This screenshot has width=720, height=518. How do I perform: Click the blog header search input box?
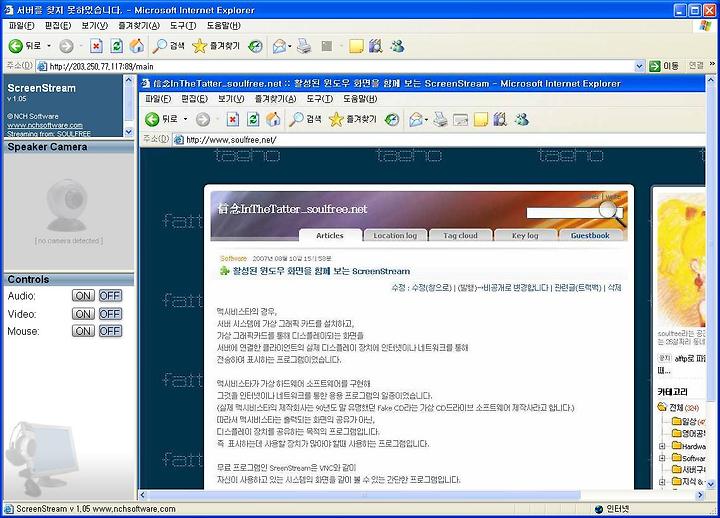pos(564,213)
